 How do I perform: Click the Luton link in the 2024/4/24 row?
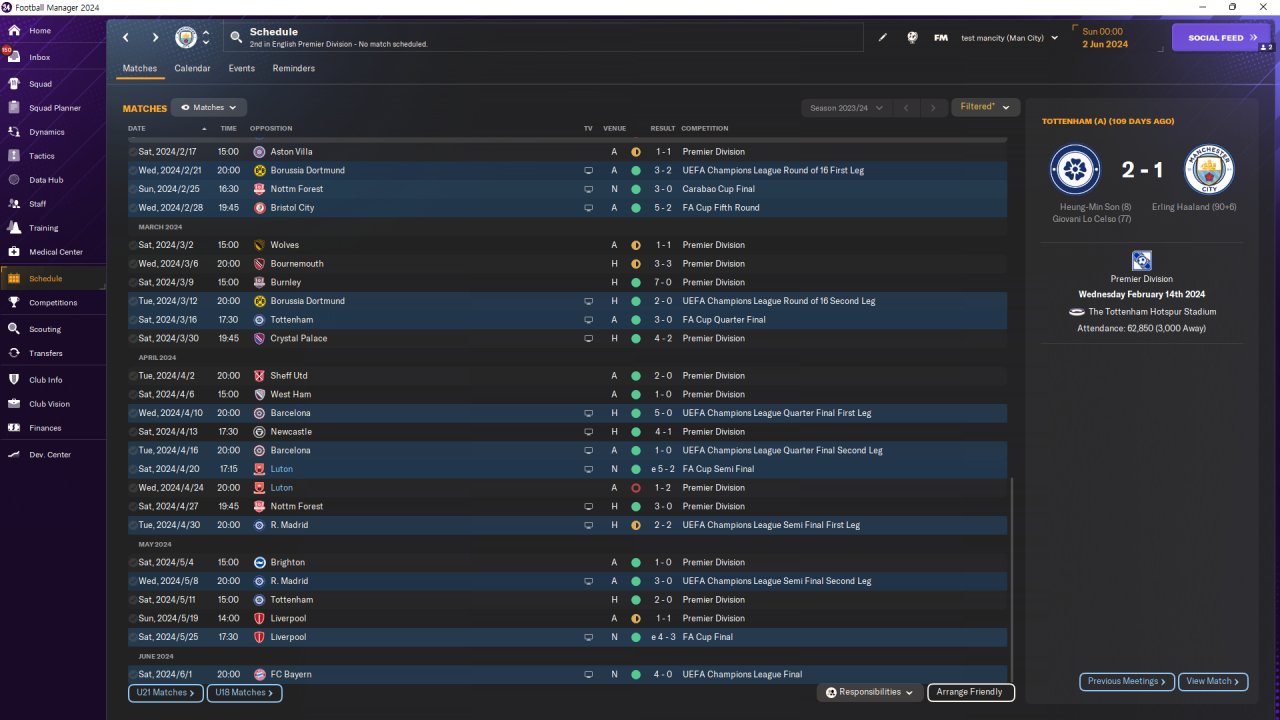[x=282, y=488]
